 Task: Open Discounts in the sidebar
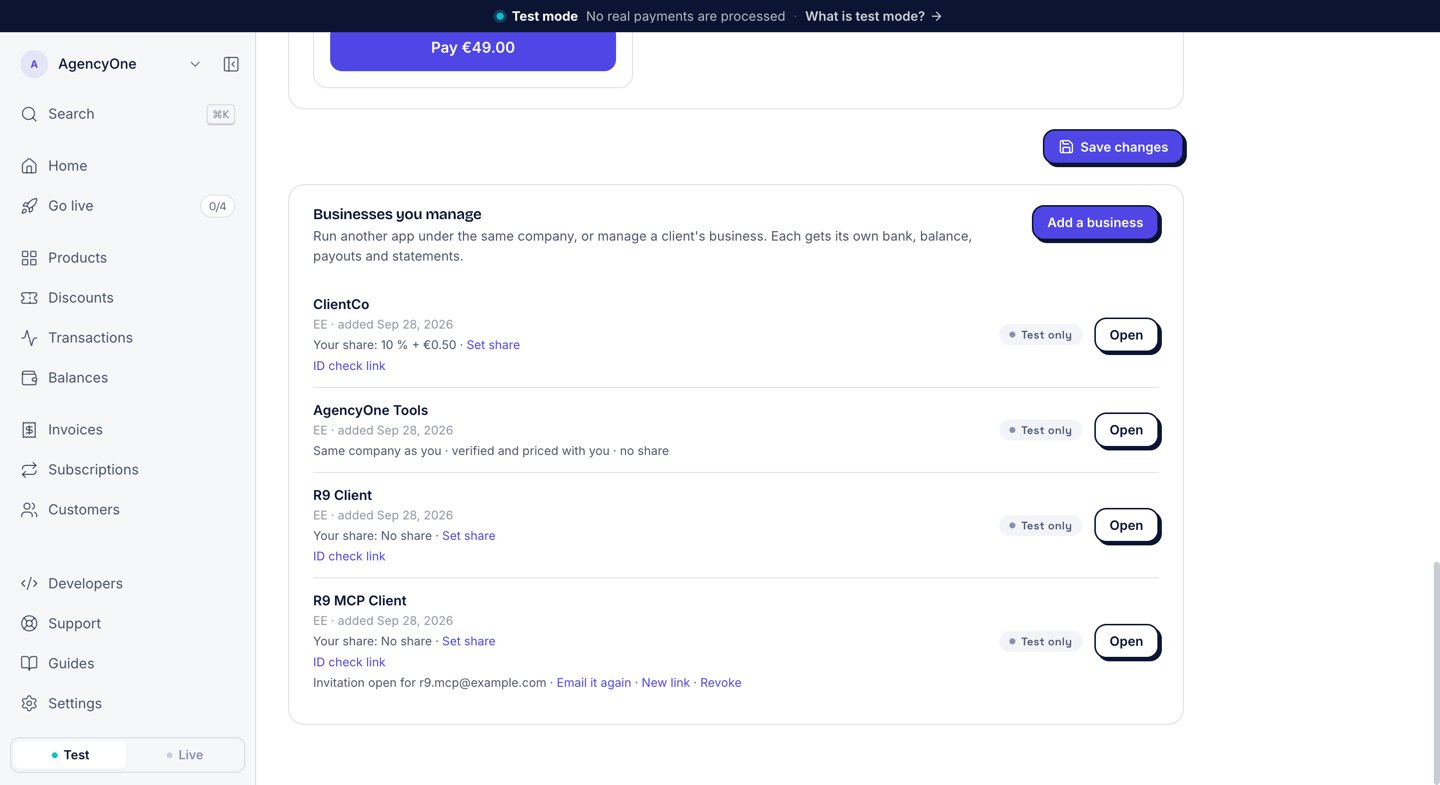point(127,298)
